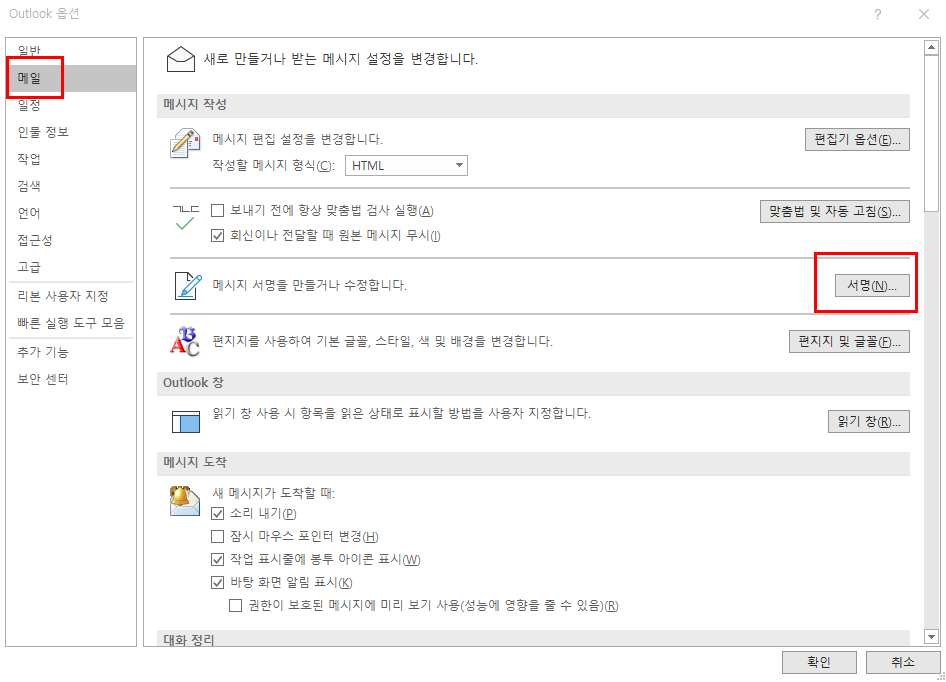The image size is (946, 682).
Task: Click the 취소 button
Action: coord(903,662)
